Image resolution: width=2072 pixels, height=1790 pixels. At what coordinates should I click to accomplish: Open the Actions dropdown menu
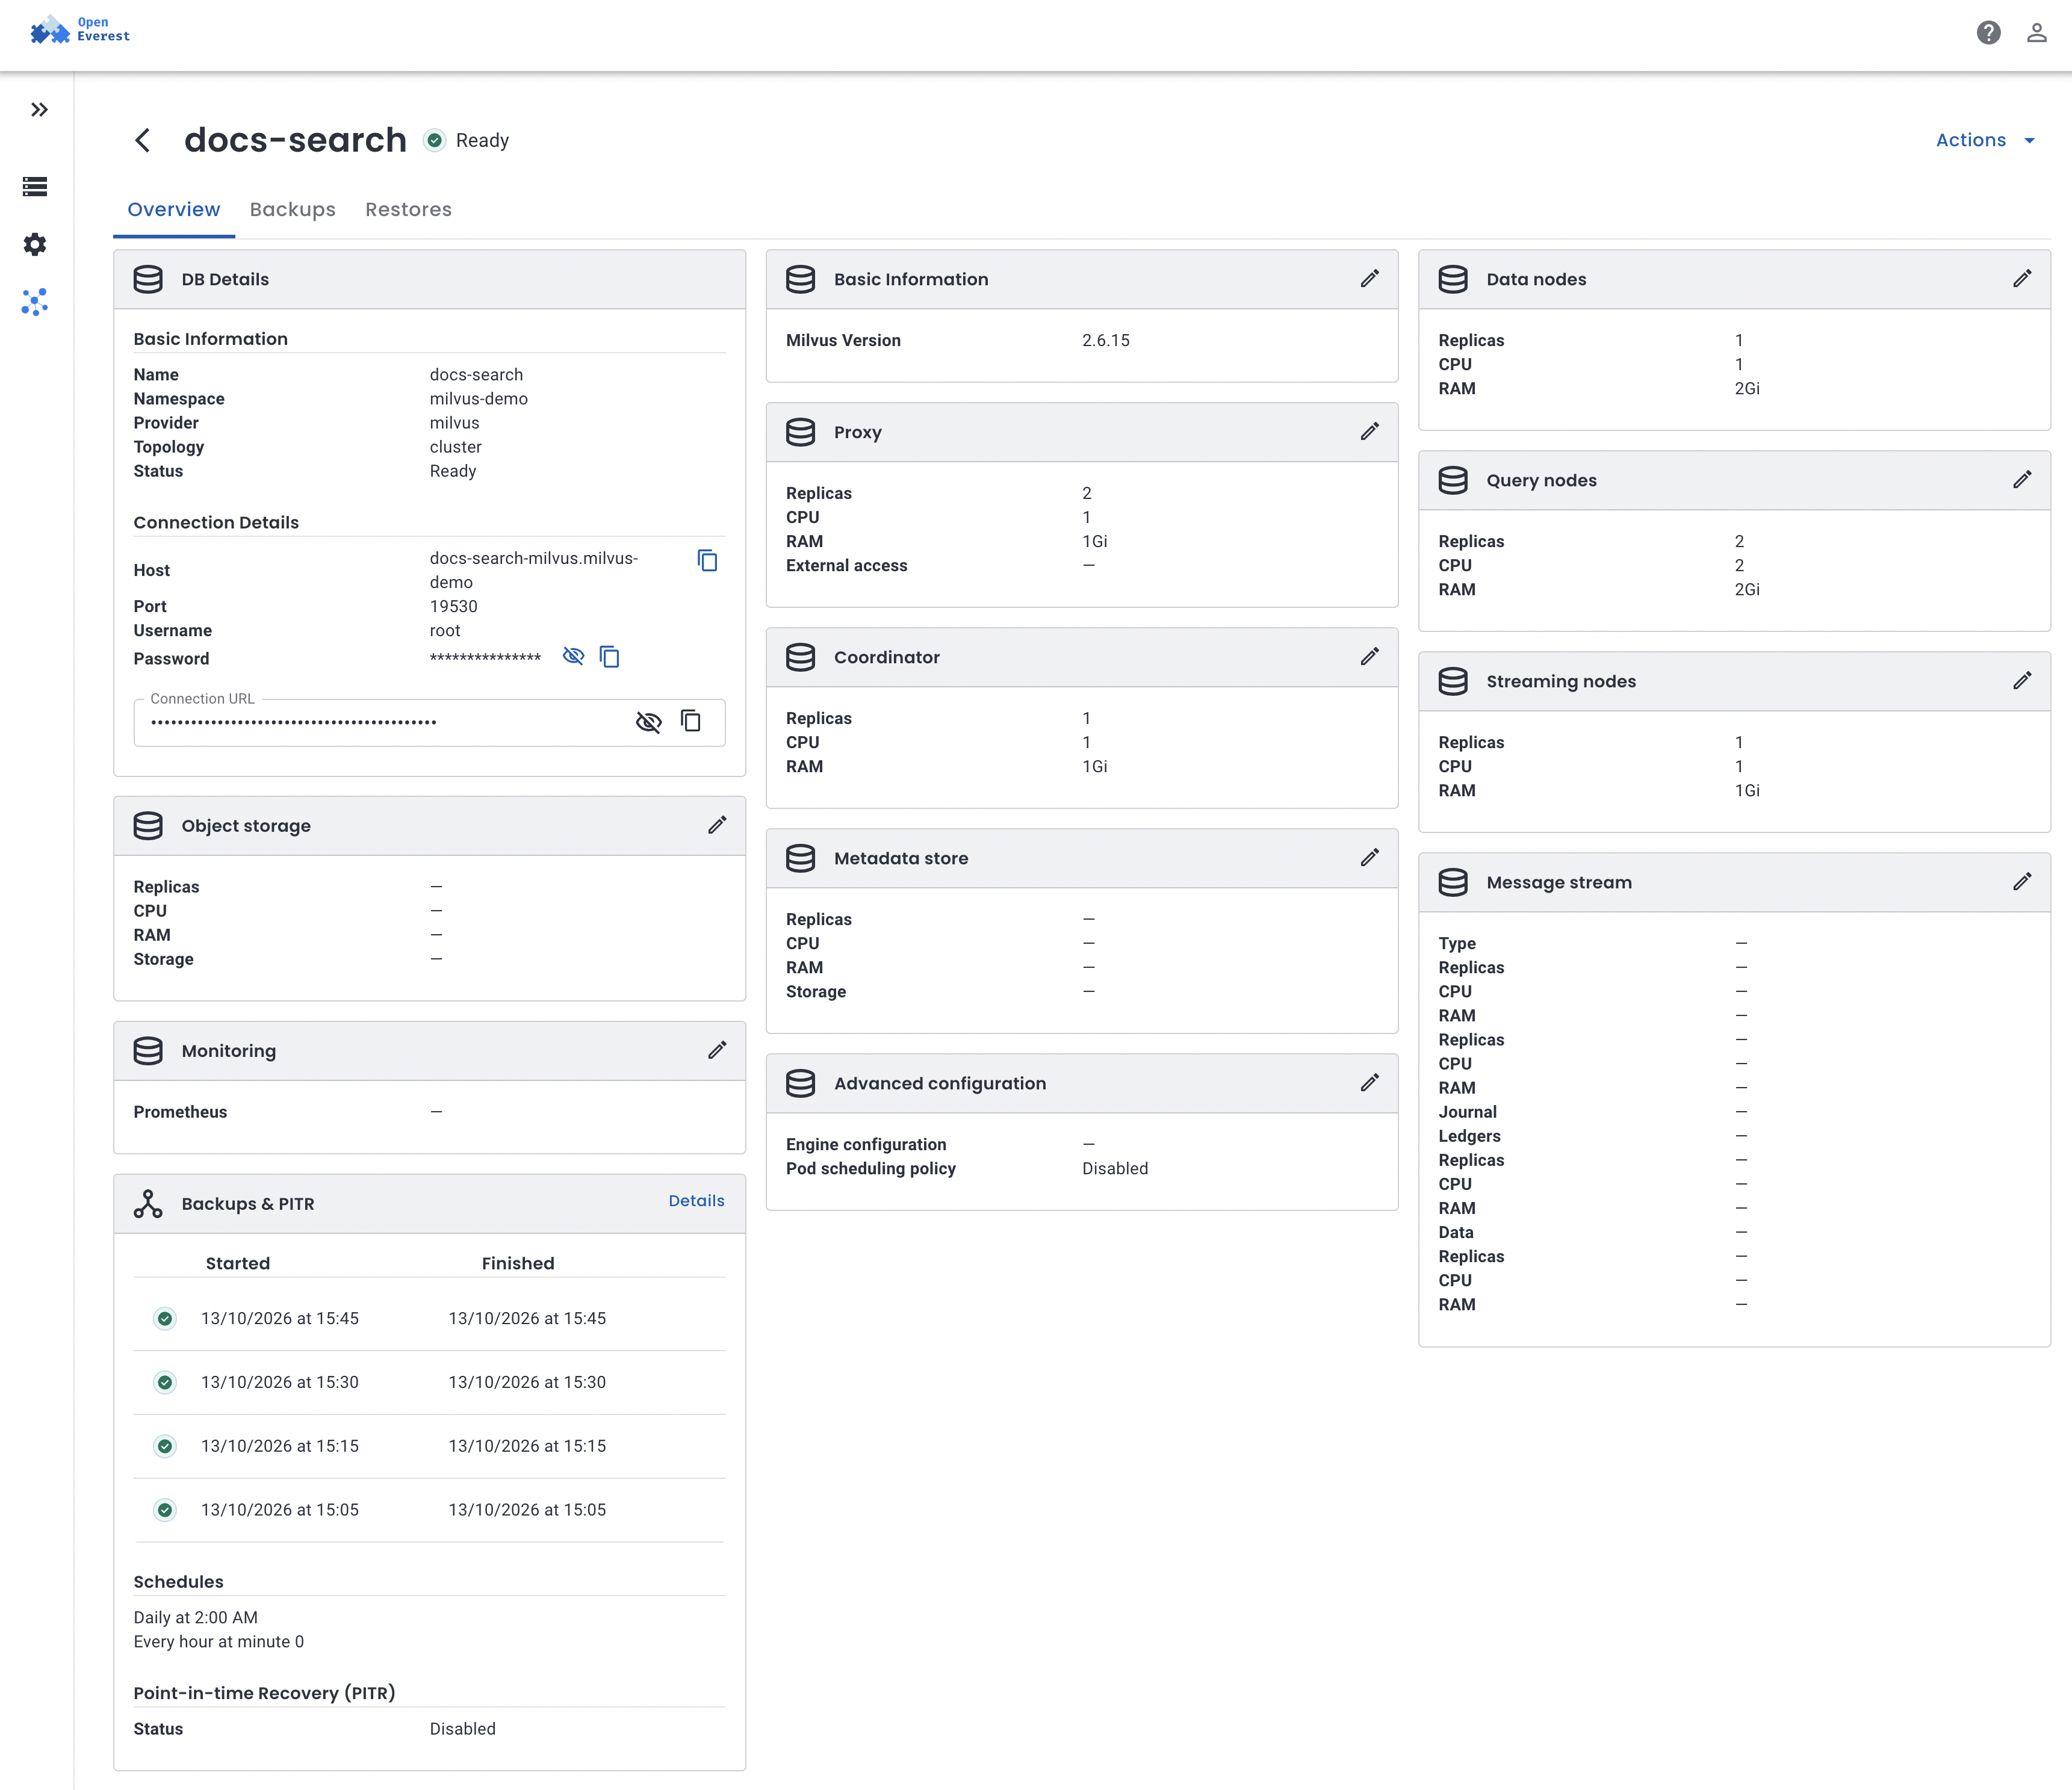tap(1985, 140)
